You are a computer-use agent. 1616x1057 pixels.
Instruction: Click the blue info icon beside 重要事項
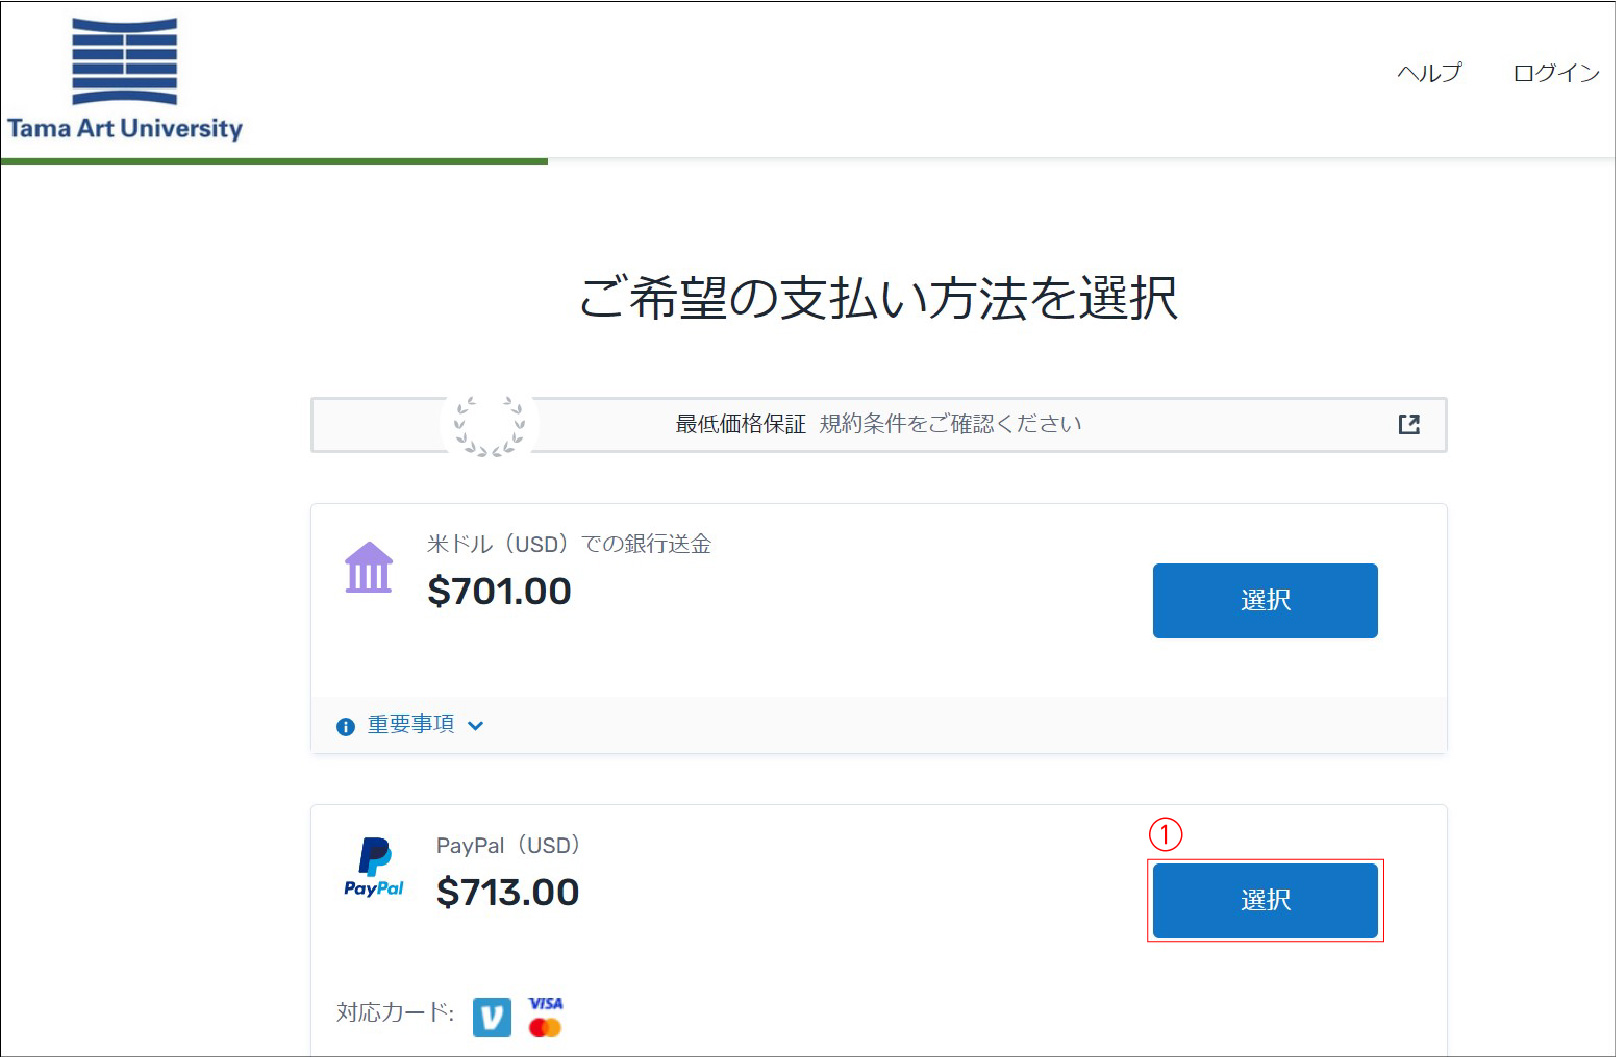(x=346, y=727)
